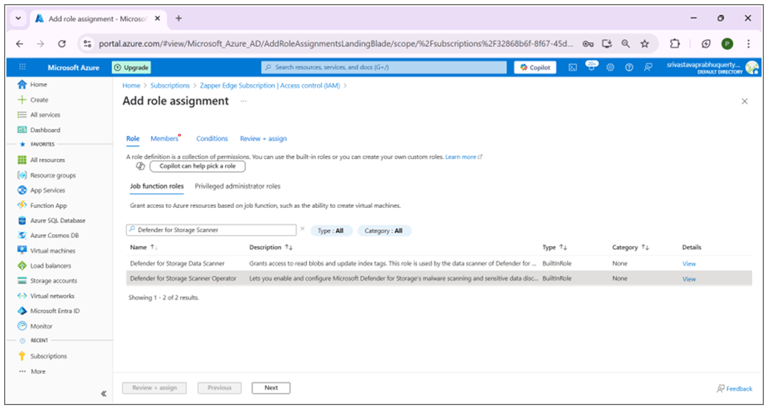
Task: Open the Dashboard icon in the sidebar
Action: pos(22,130)
